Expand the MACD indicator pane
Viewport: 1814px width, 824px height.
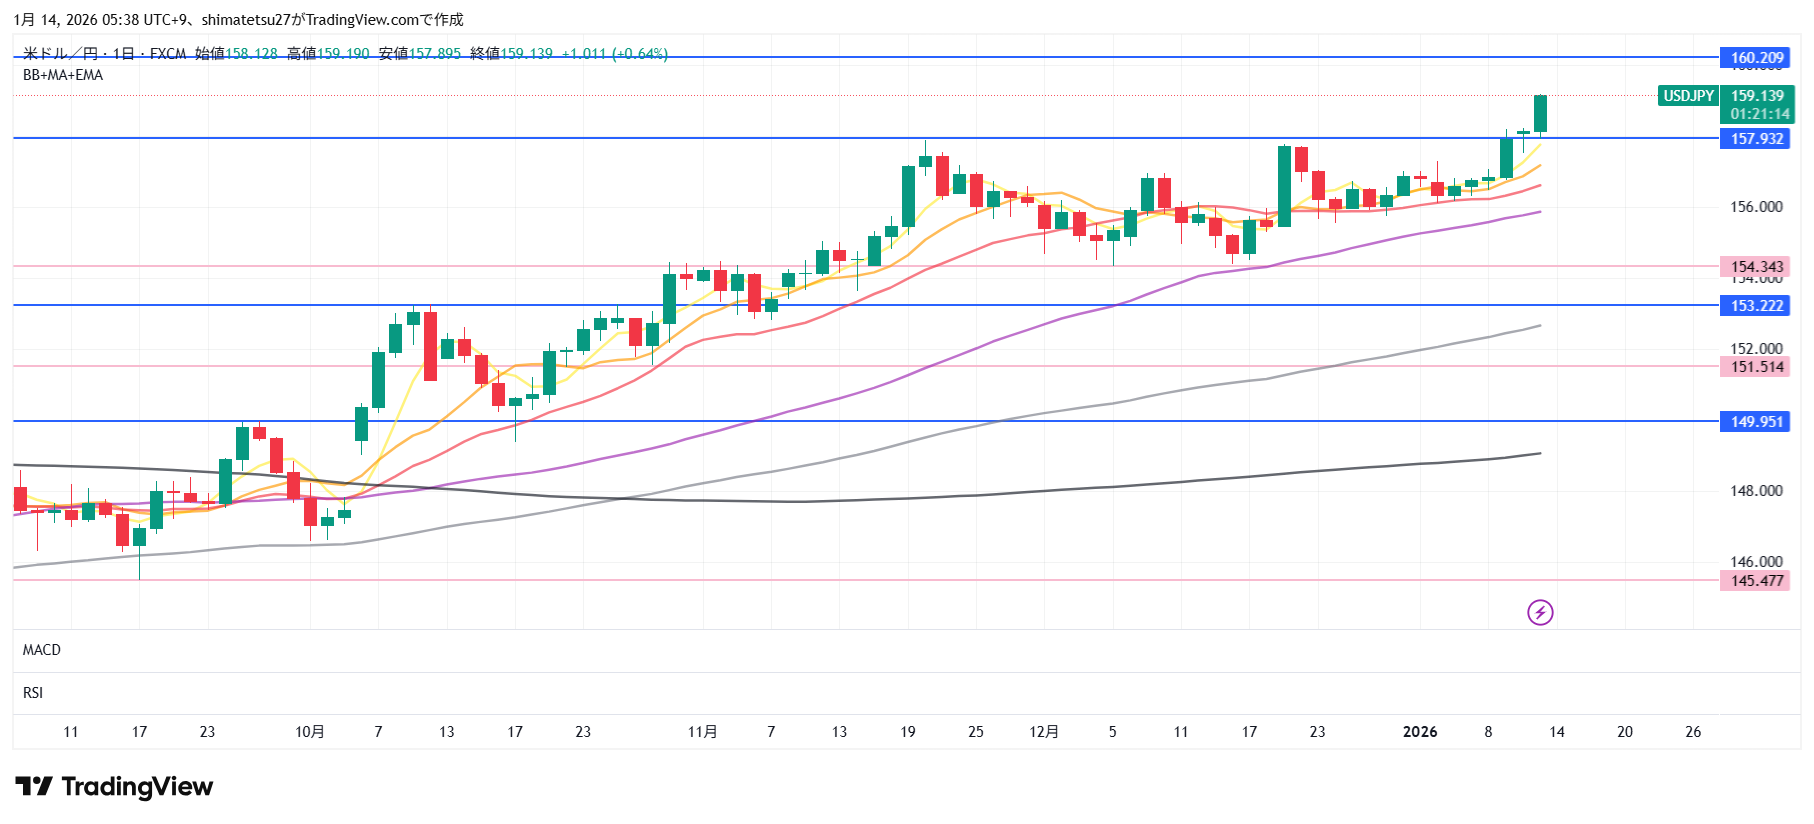pos(42,650)
